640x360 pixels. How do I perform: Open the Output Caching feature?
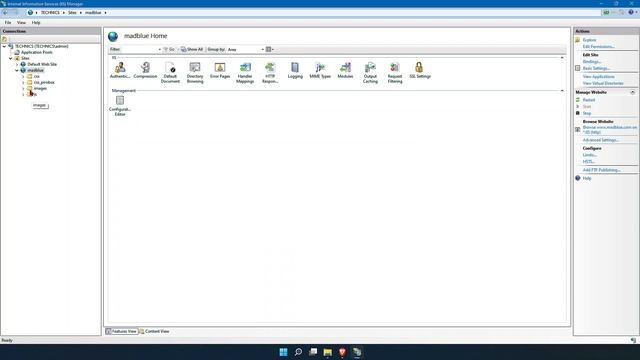pyautogui.click(x=370, y=73)
